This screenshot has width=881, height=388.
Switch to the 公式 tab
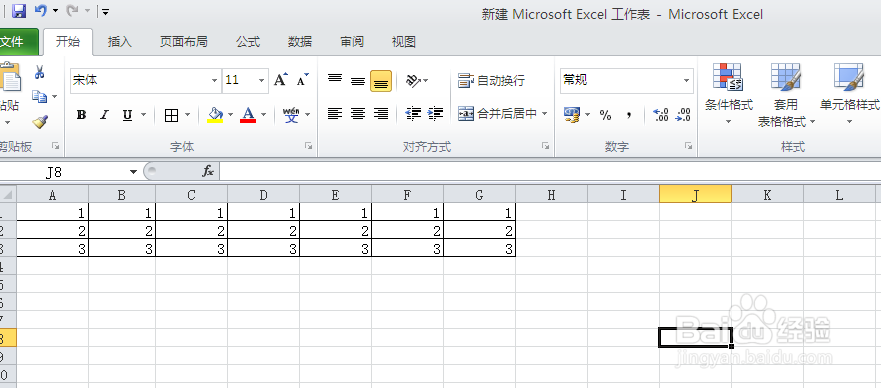pyautogui.click(x=248, y=42)
